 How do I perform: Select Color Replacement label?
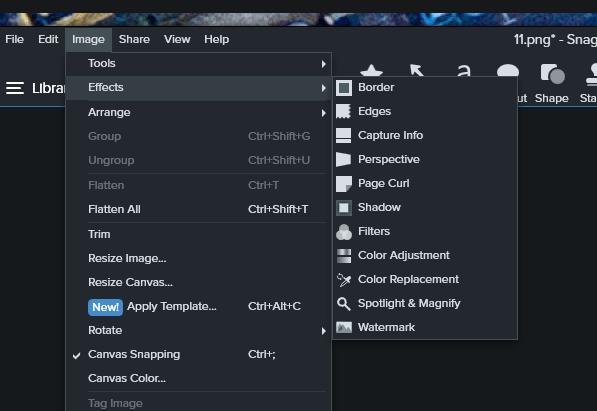point(409,279)
